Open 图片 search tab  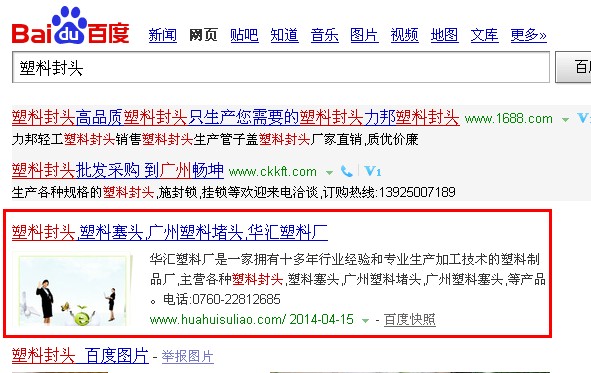pyautogui.click(x=364, y=35)
